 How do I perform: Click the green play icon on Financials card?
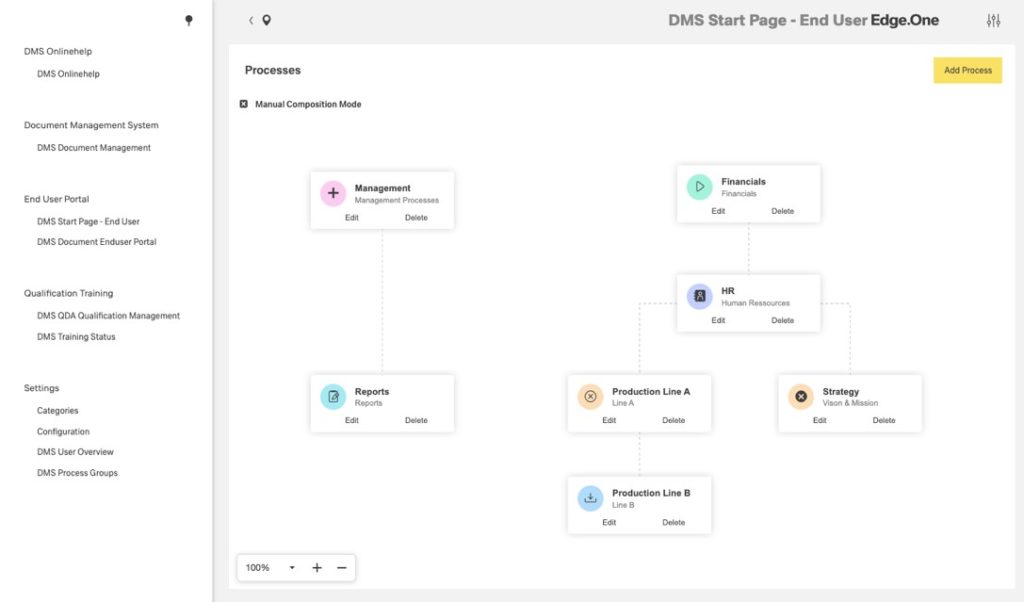(x=699, y=187)
